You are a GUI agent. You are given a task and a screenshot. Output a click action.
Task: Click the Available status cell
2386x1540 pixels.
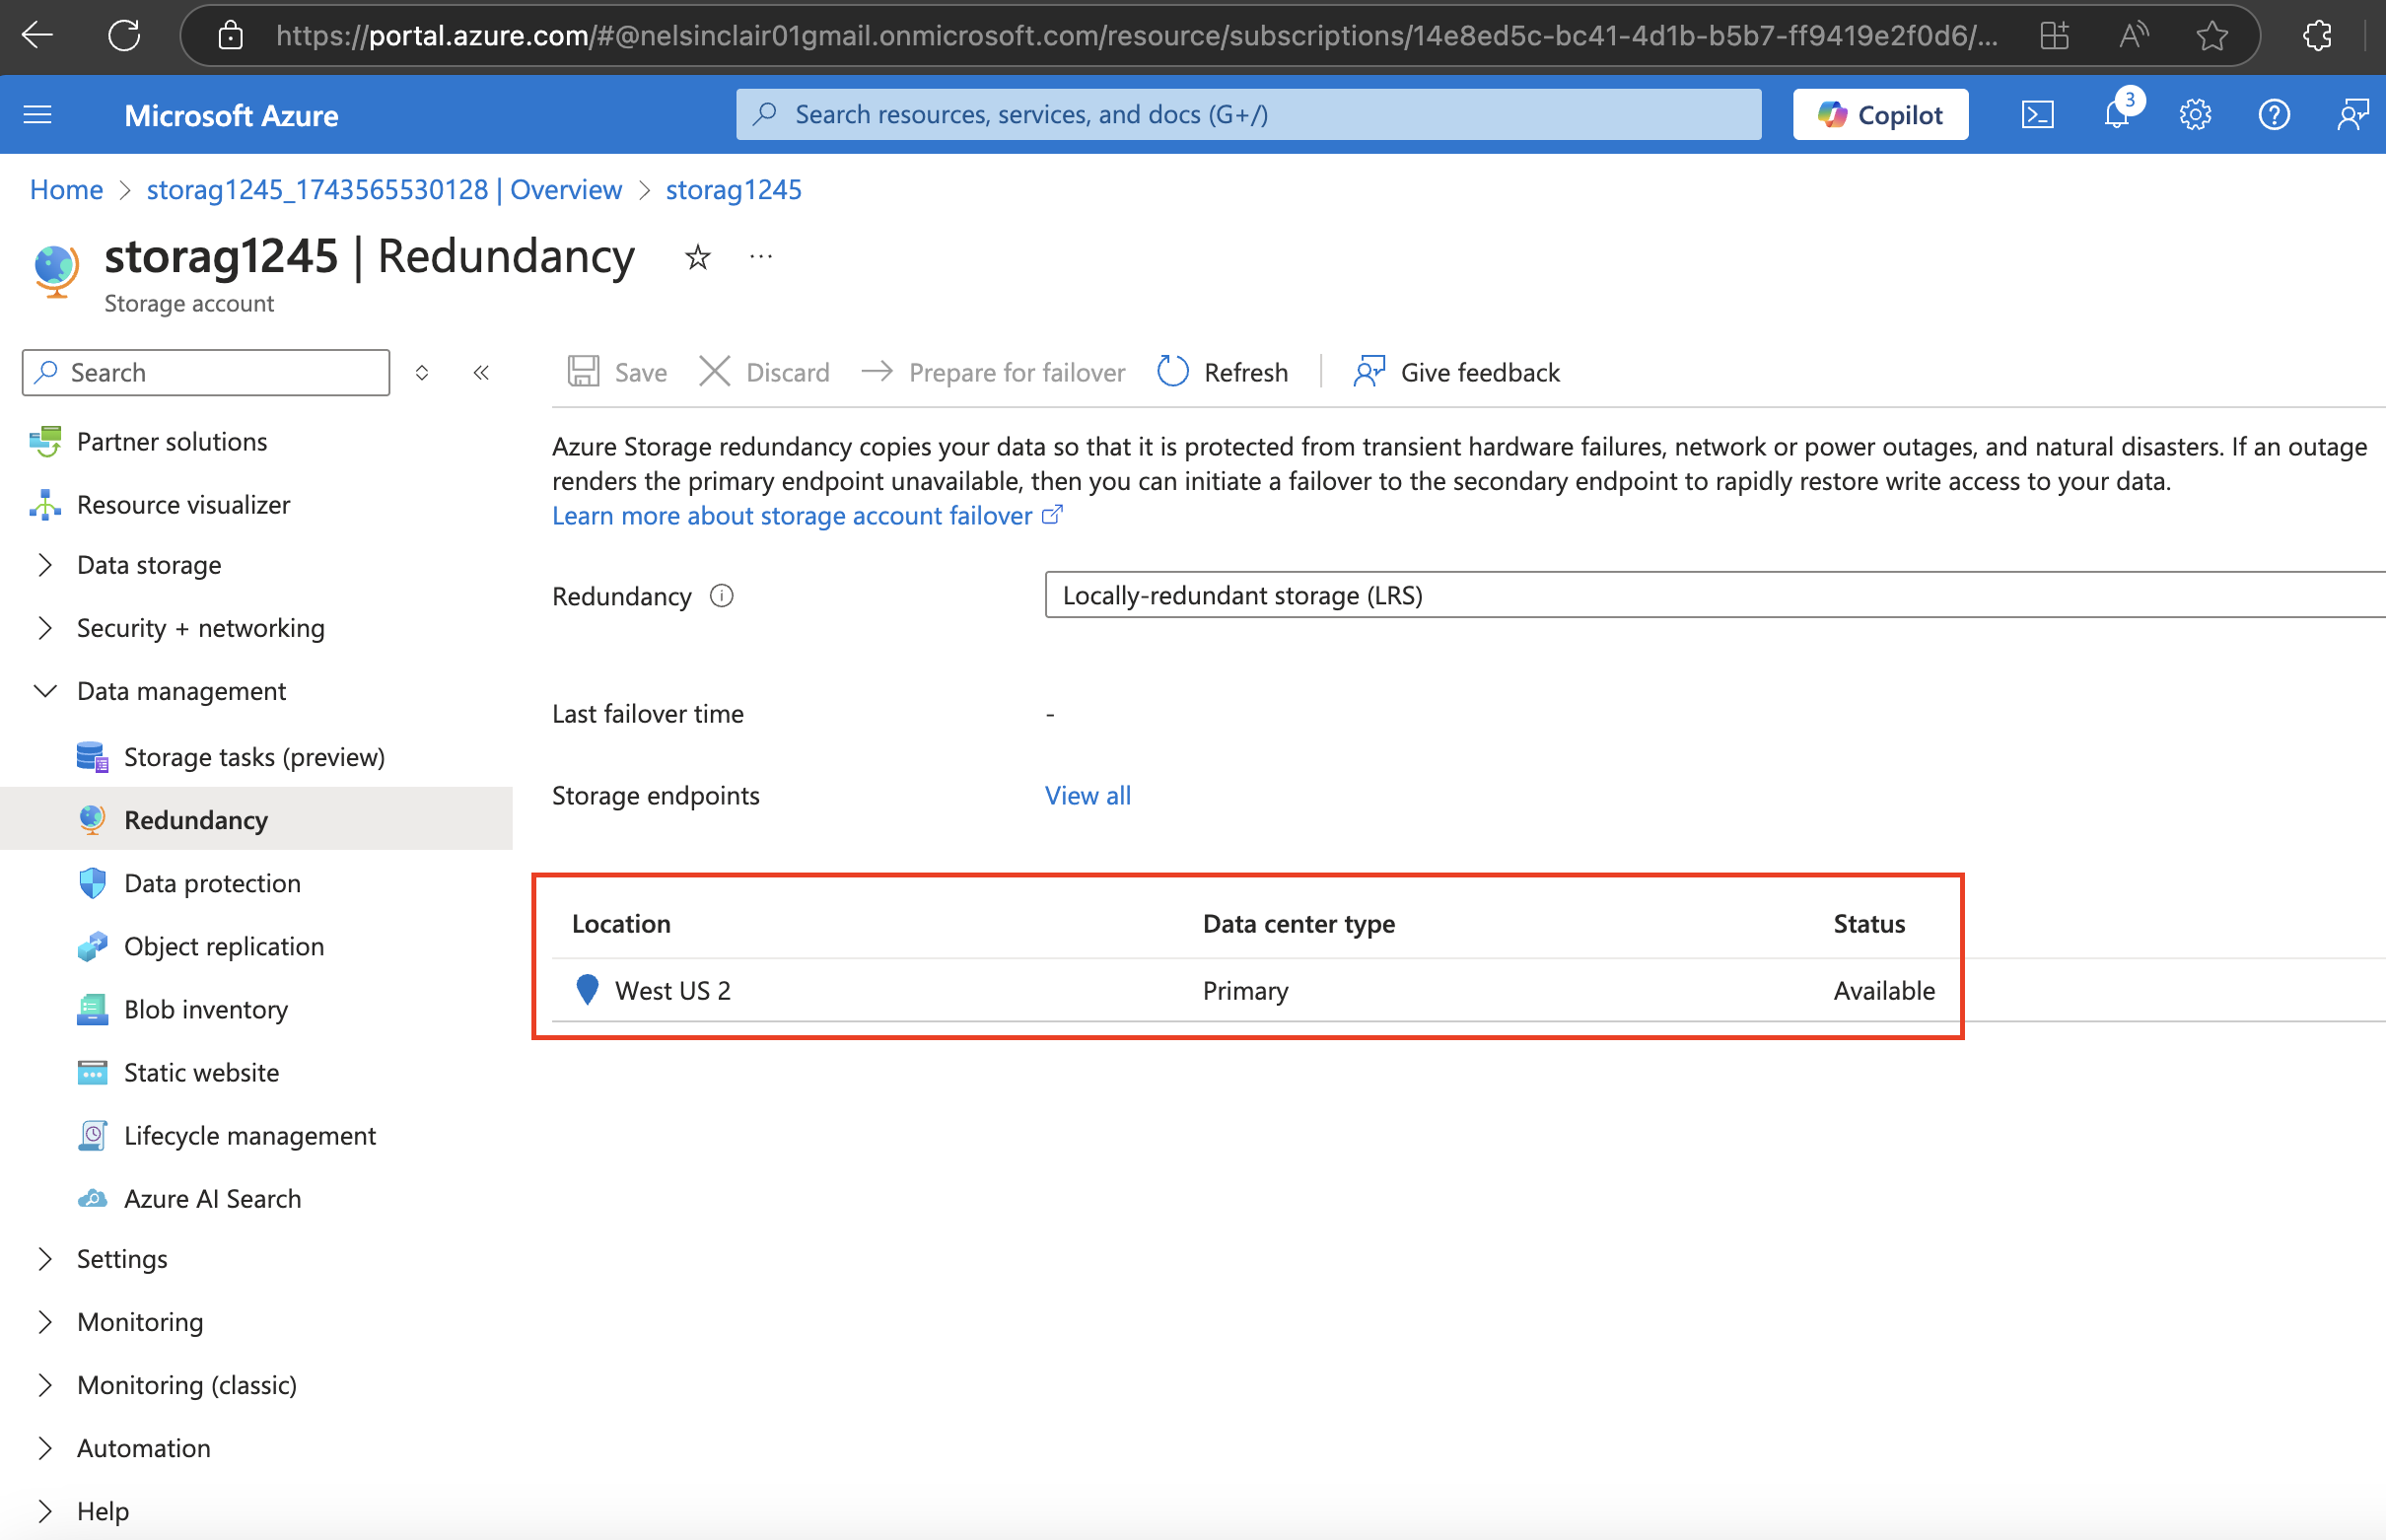[x=1884, y=990]
